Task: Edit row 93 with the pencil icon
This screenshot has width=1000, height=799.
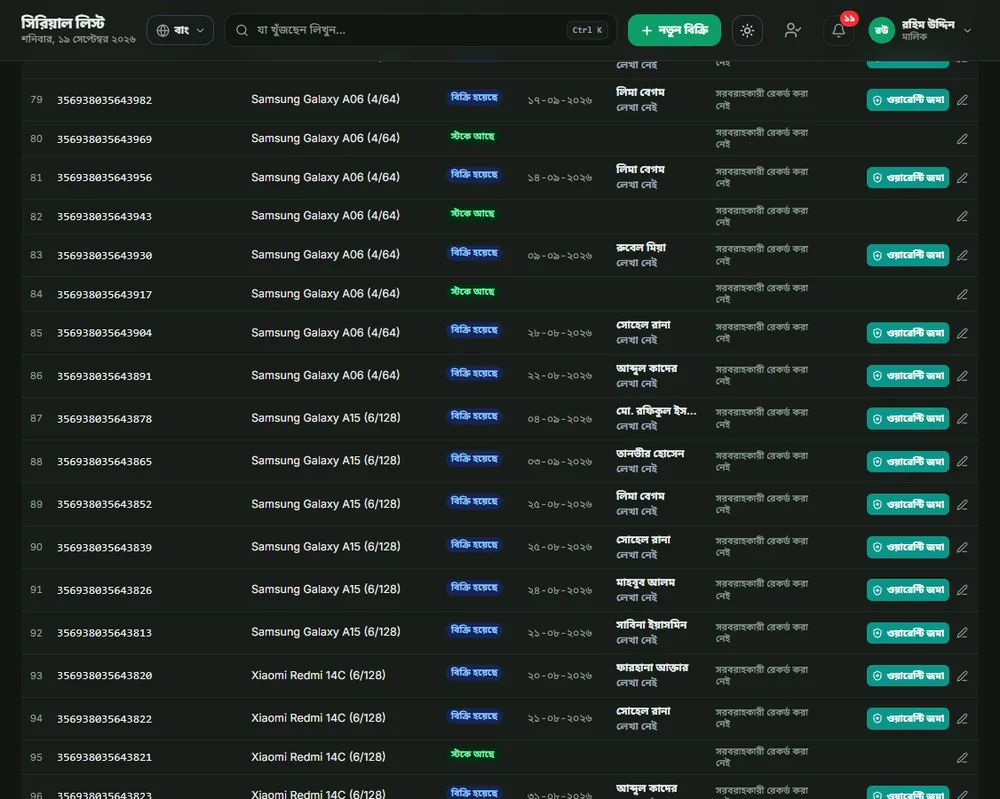Action: point(962,676)
